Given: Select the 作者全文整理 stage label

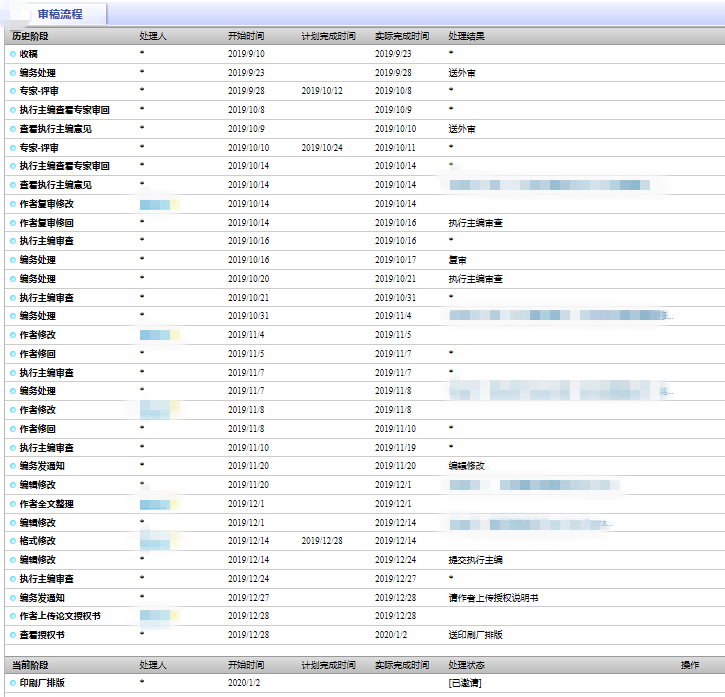Looking at the screenshot, I should click(46, 504).
